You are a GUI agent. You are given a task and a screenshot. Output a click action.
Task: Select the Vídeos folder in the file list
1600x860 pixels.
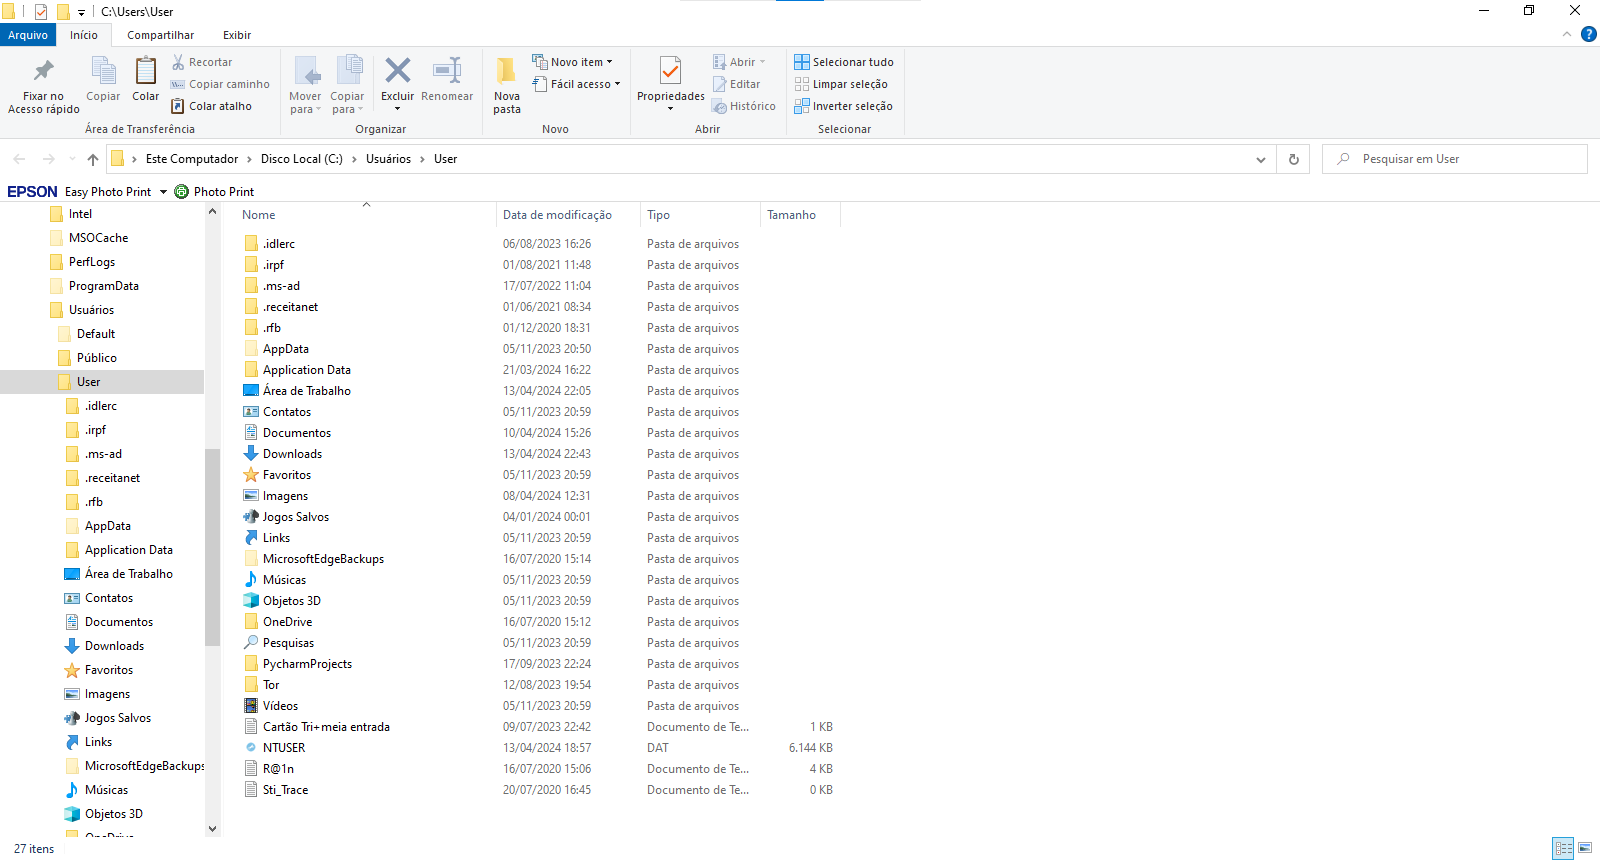(x=280, y=706)
